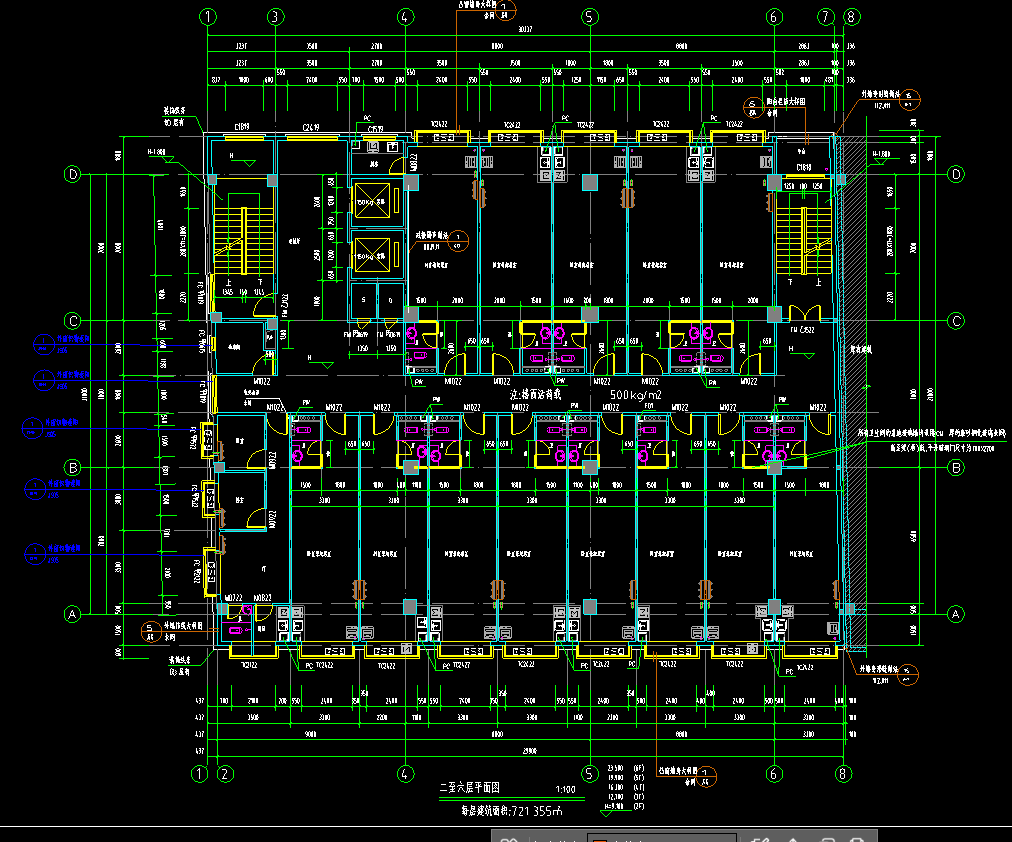
Task: Select grid axis bubble 8 at bottom
Action: (x=843, y=773)
